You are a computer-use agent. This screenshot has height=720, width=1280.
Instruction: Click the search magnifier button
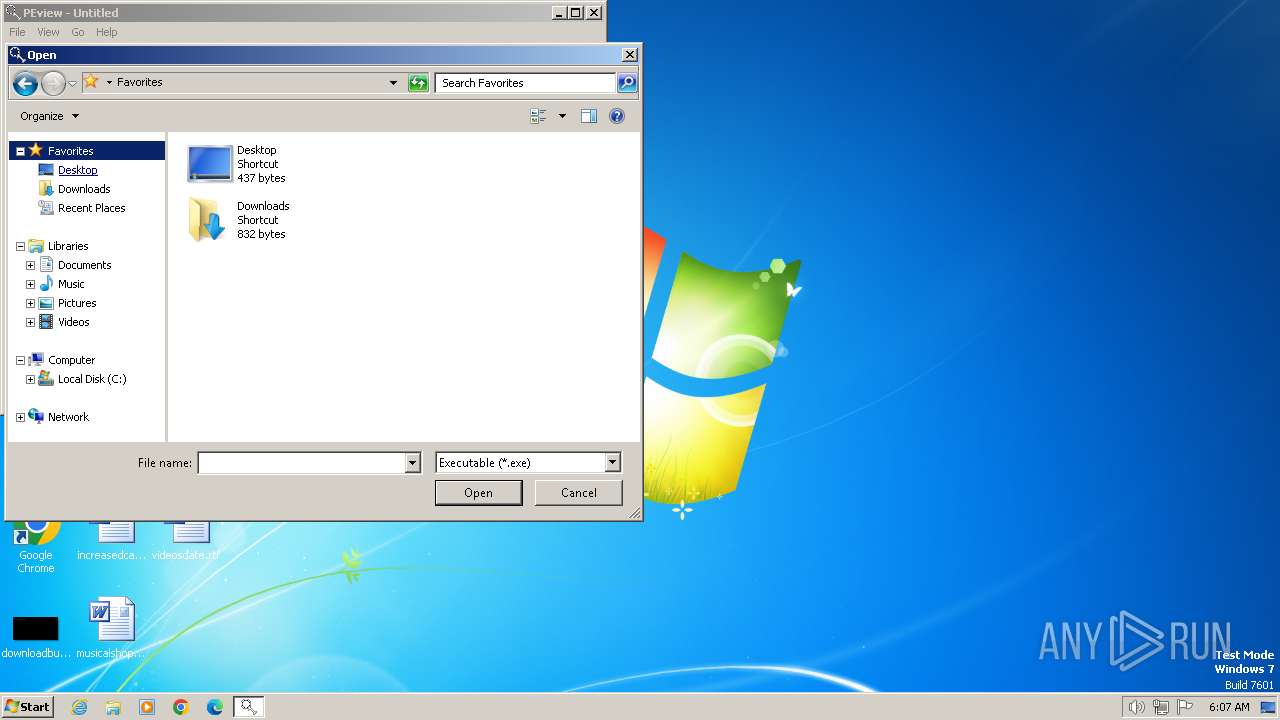click(627, 83)
